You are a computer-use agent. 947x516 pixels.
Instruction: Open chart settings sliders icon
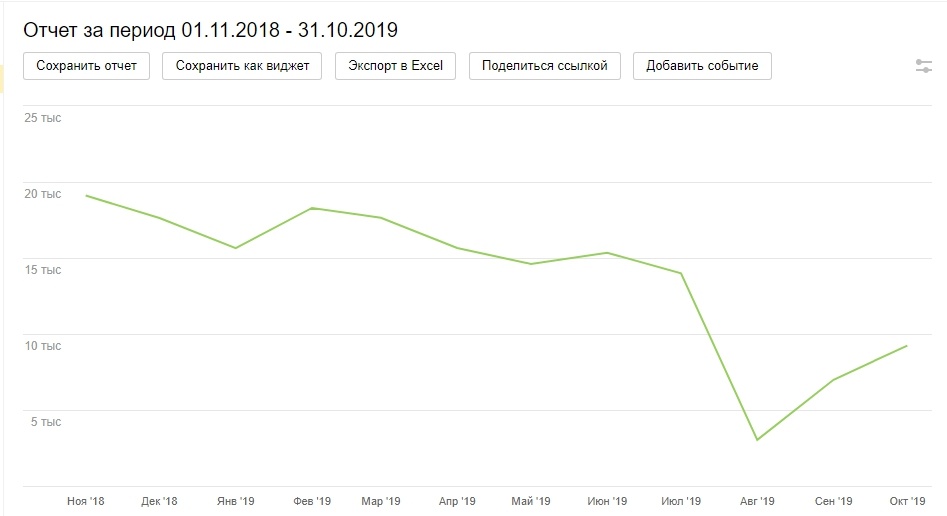(923, 67)
